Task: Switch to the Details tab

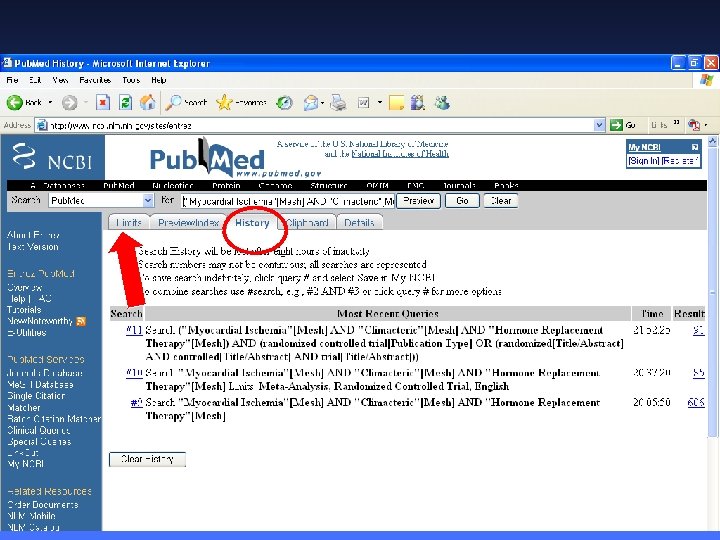Action: click(x=359, y=223)
